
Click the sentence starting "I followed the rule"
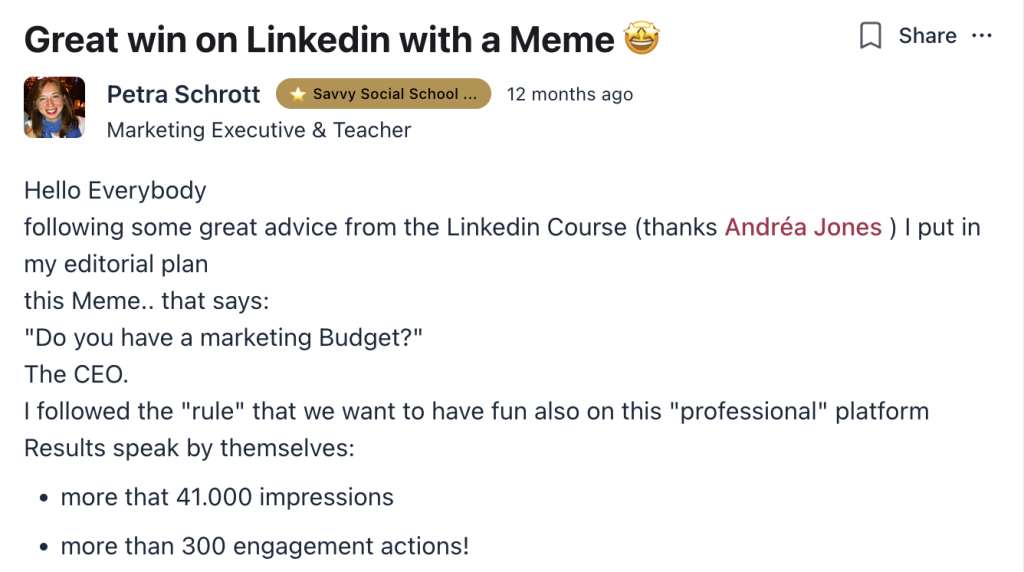coord(476,411)
